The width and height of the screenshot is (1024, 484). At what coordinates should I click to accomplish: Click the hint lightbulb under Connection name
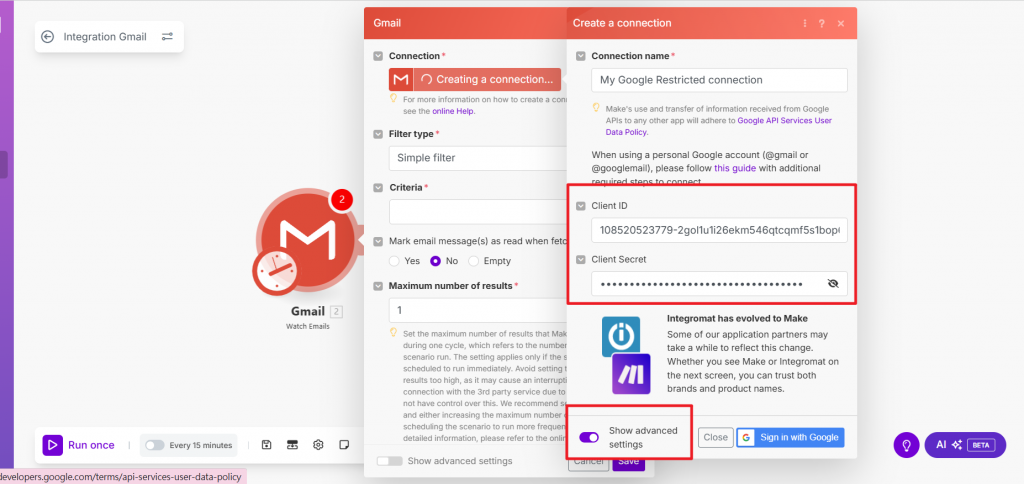tap(596, 107)
